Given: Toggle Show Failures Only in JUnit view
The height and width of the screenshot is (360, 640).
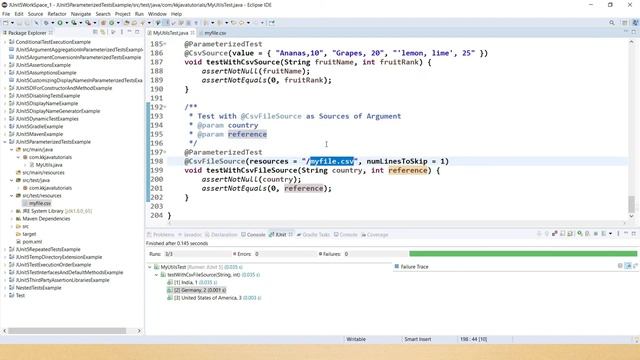Looking at the screenshot, I should 555,234.
